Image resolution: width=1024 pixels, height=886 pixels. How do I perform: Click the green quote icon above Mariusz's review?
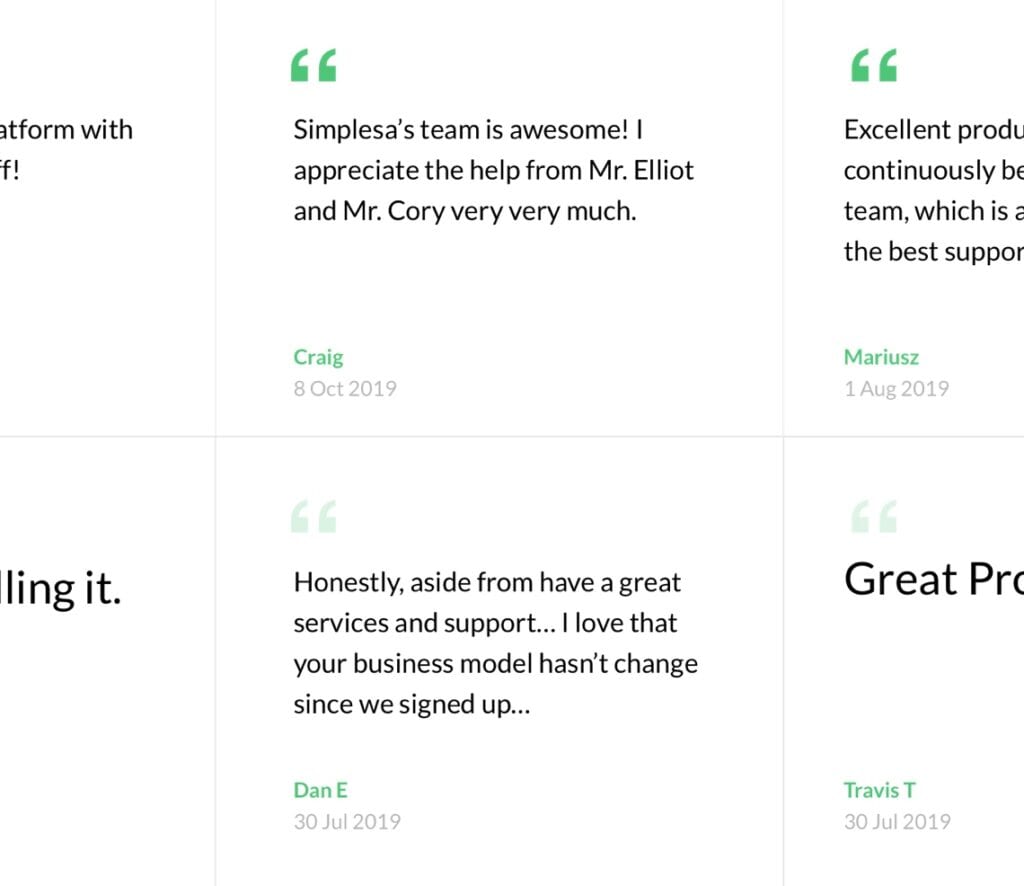[874, 65]
